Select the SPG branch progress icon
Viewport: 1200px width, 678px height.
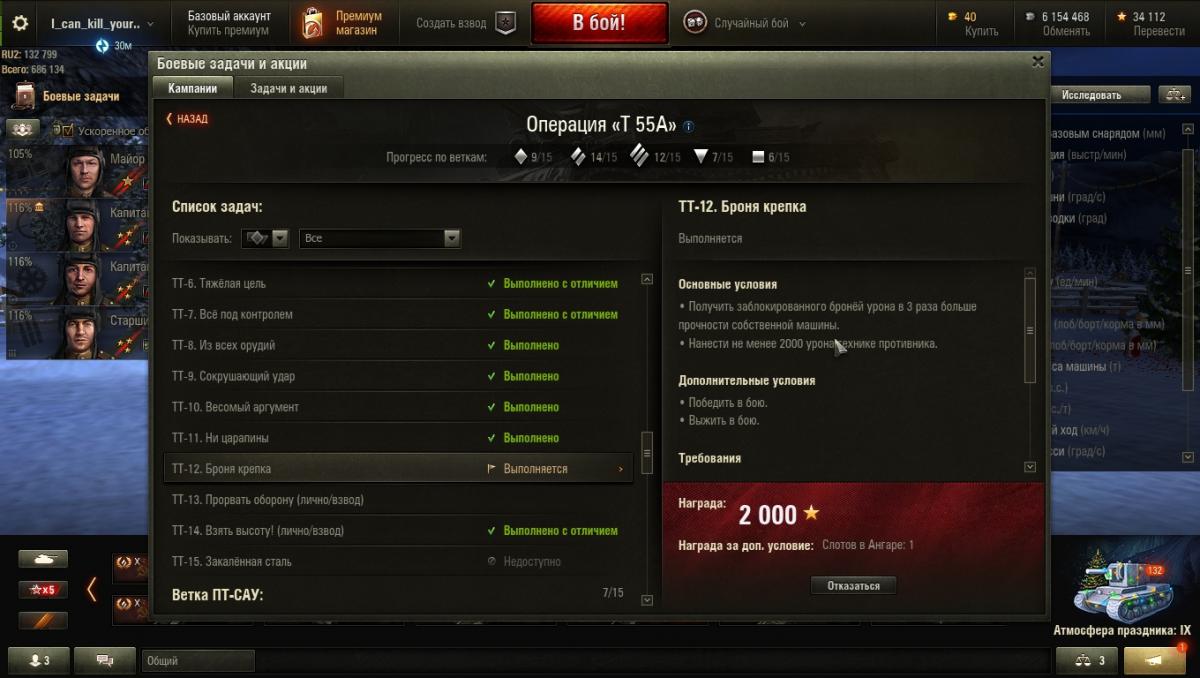coord(758,157)
